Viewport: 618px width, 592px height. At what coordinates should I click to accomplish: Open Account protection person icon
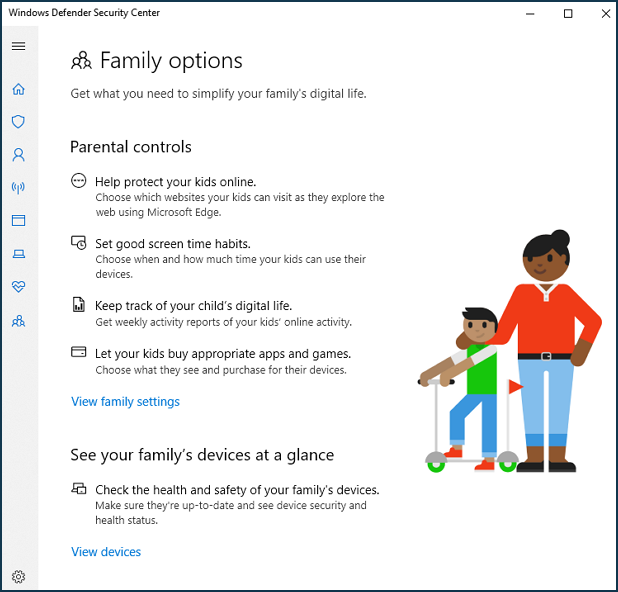tap(19, 155)
